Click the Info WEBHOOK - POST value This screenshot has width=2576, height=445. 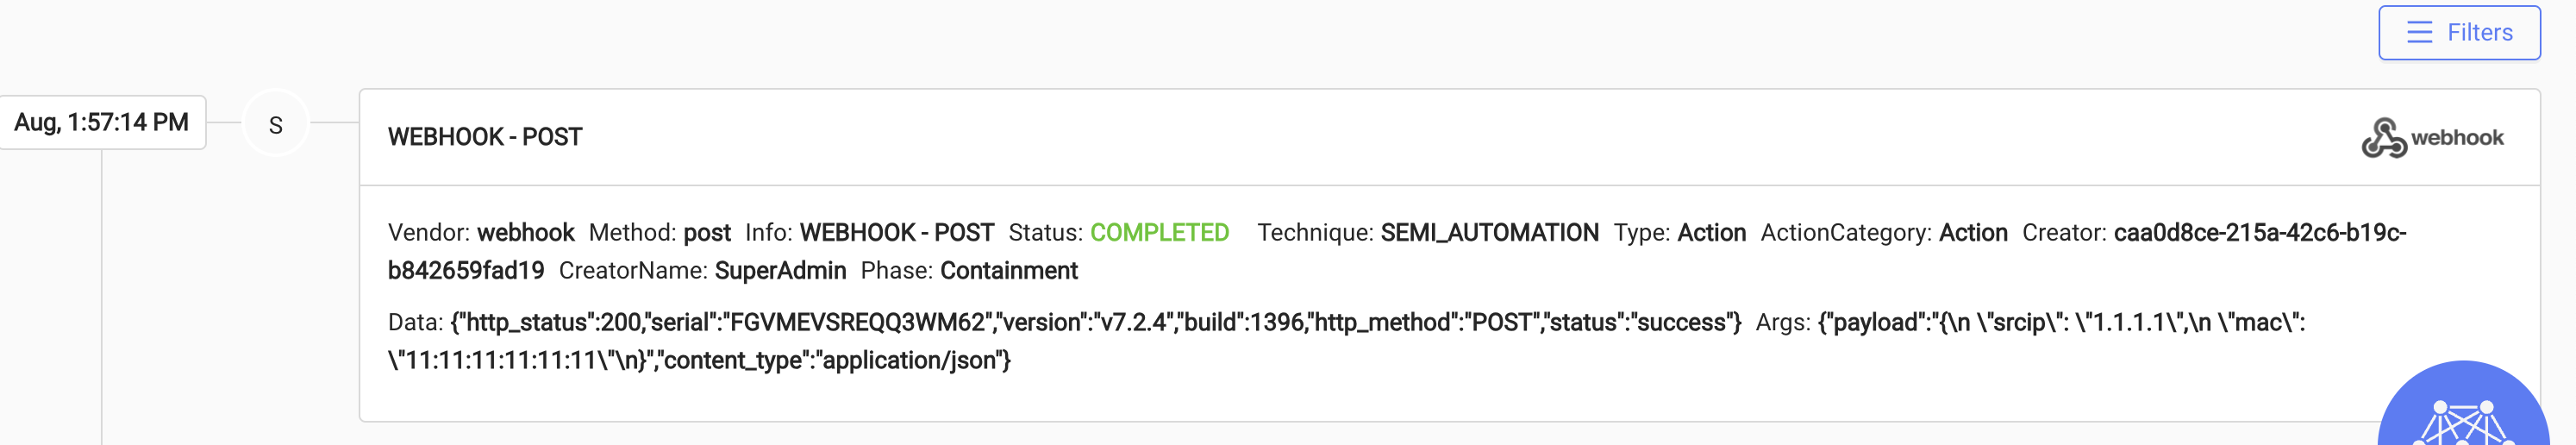pos(896,233)
